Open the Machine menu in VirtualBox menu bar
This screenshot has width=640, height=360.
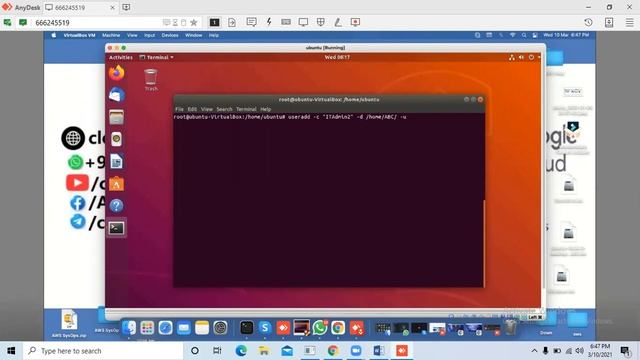point(111,36)
